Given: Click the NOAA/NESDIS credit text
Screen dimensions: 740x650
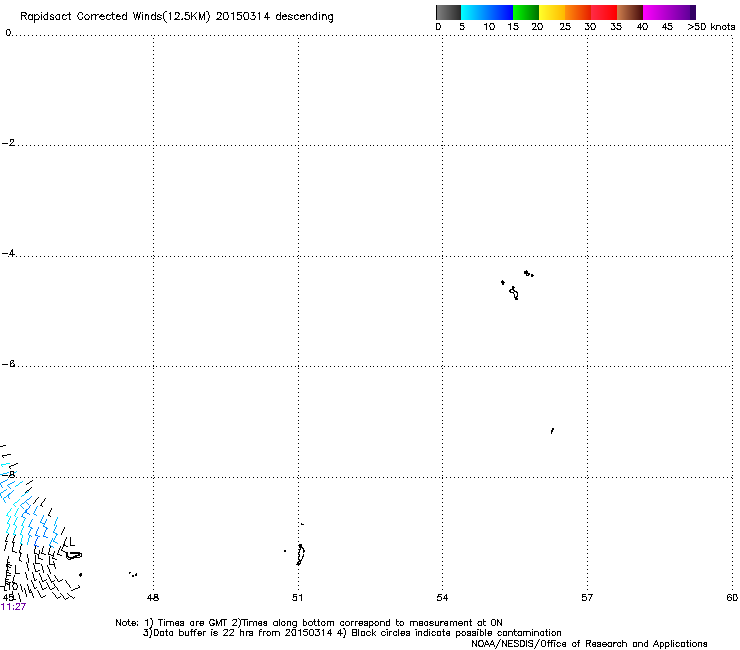Looking at the screenshot, I should 589,644.
